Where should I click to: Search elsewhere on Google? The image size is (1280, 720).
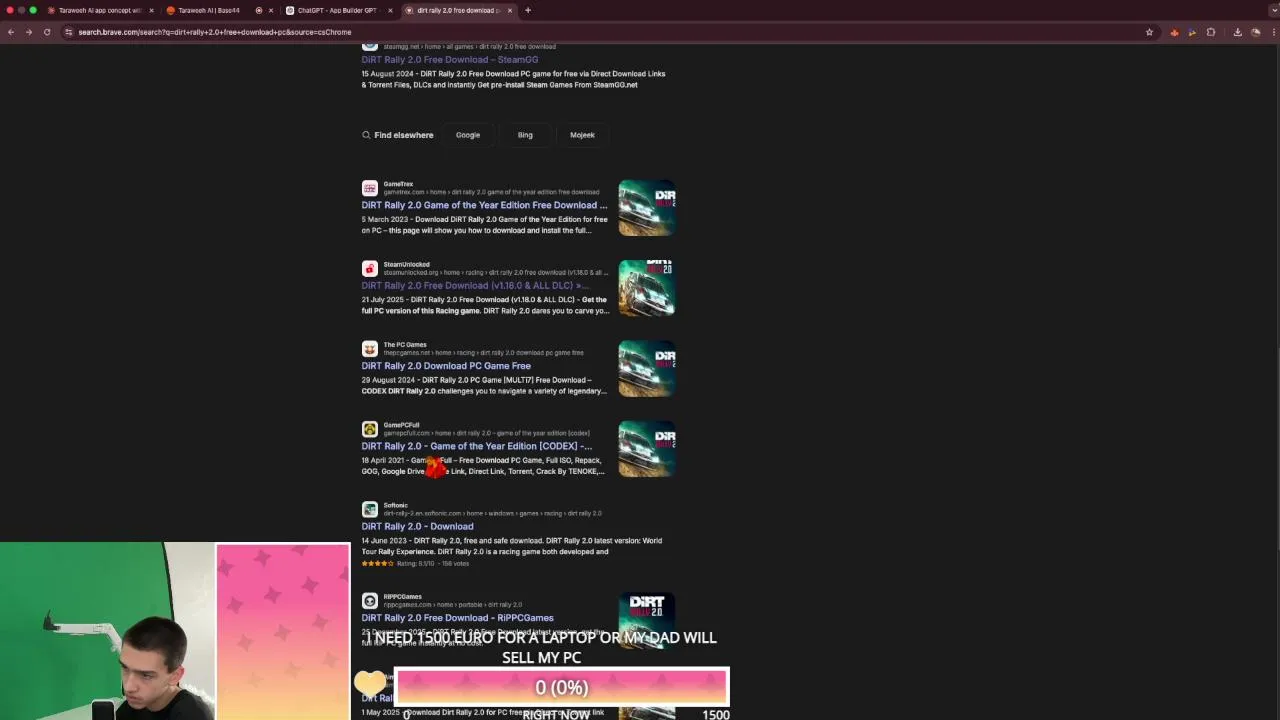pos(468,135)
